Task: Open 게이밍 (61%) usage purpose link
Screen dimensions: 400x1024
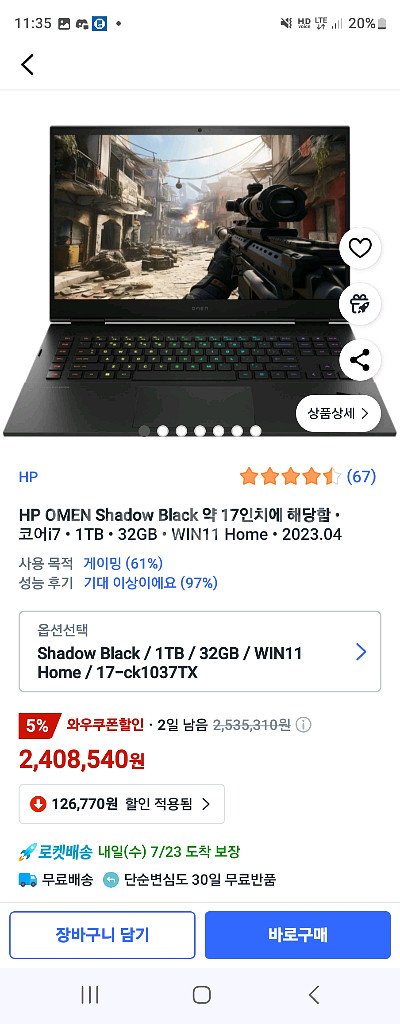Action: click(123, 563)
